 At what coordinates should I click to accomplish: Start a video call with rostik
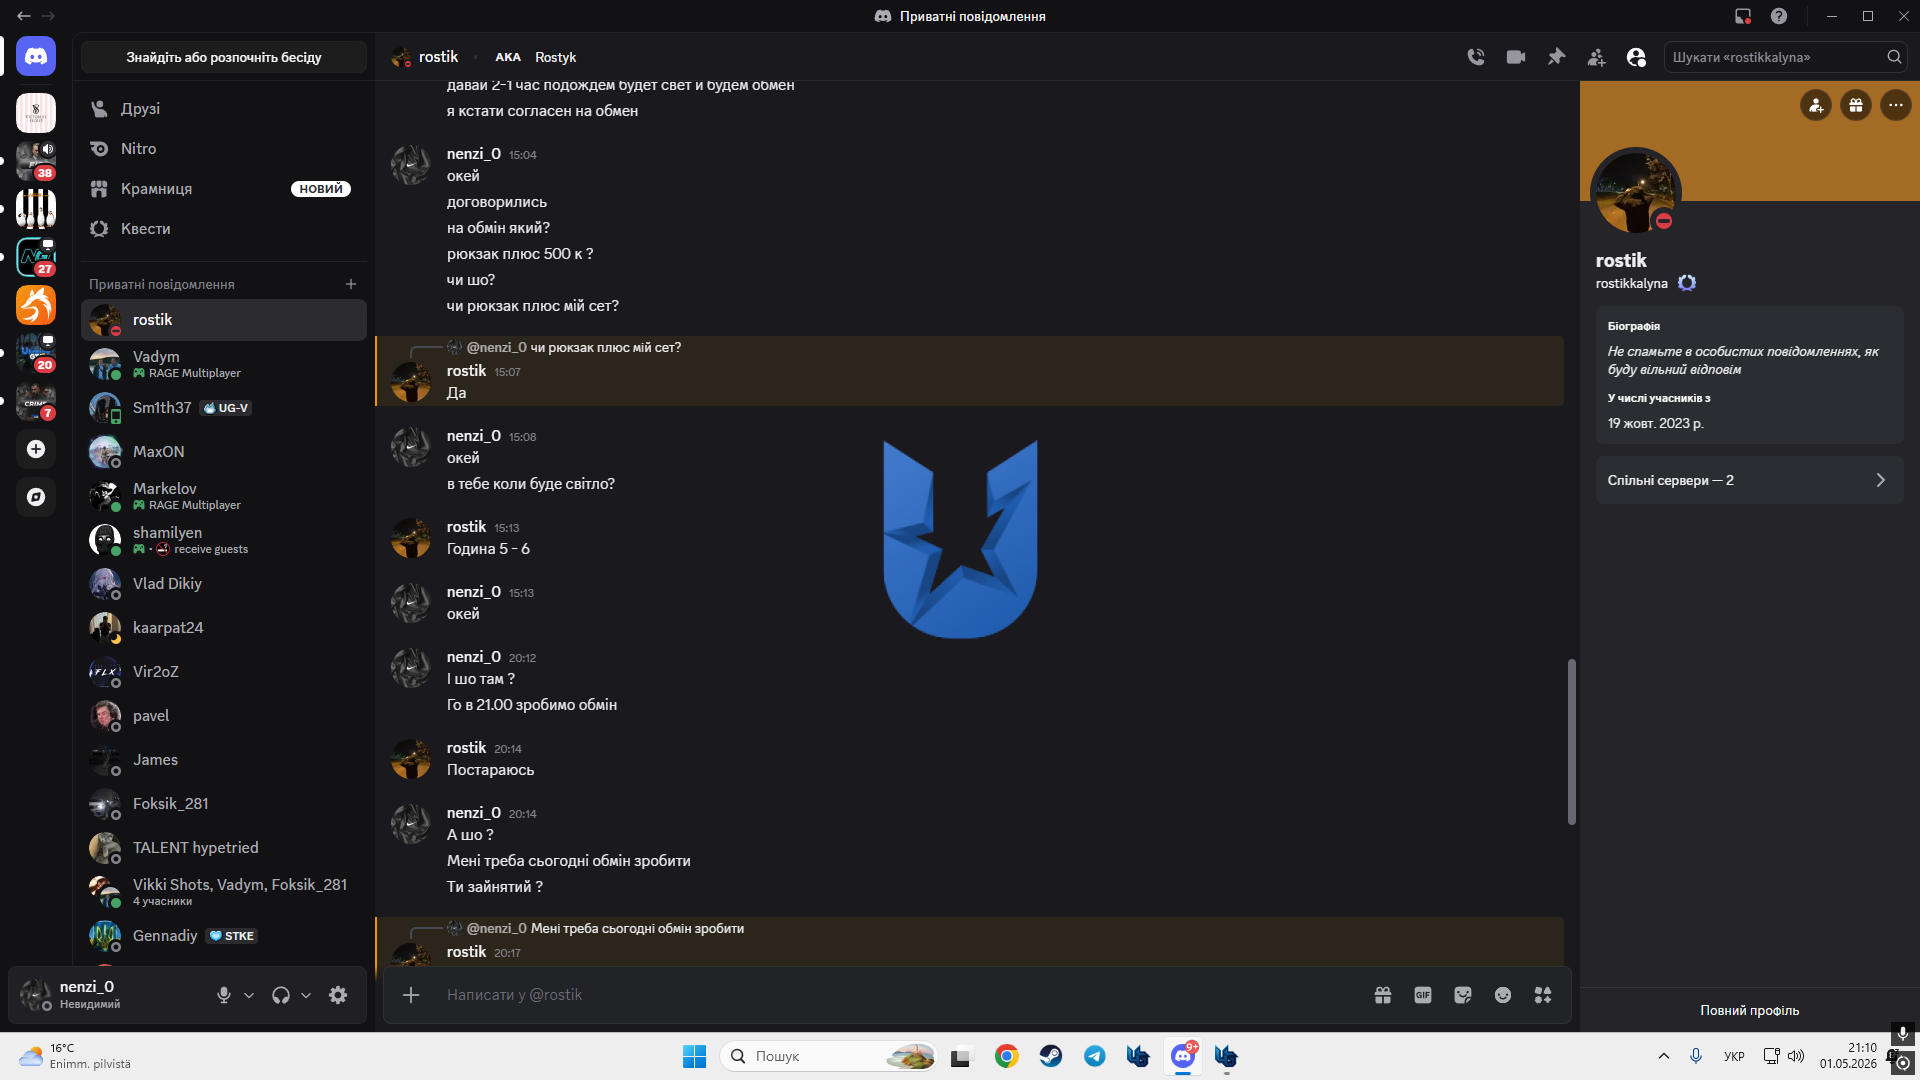click(x=1516, y=57)
